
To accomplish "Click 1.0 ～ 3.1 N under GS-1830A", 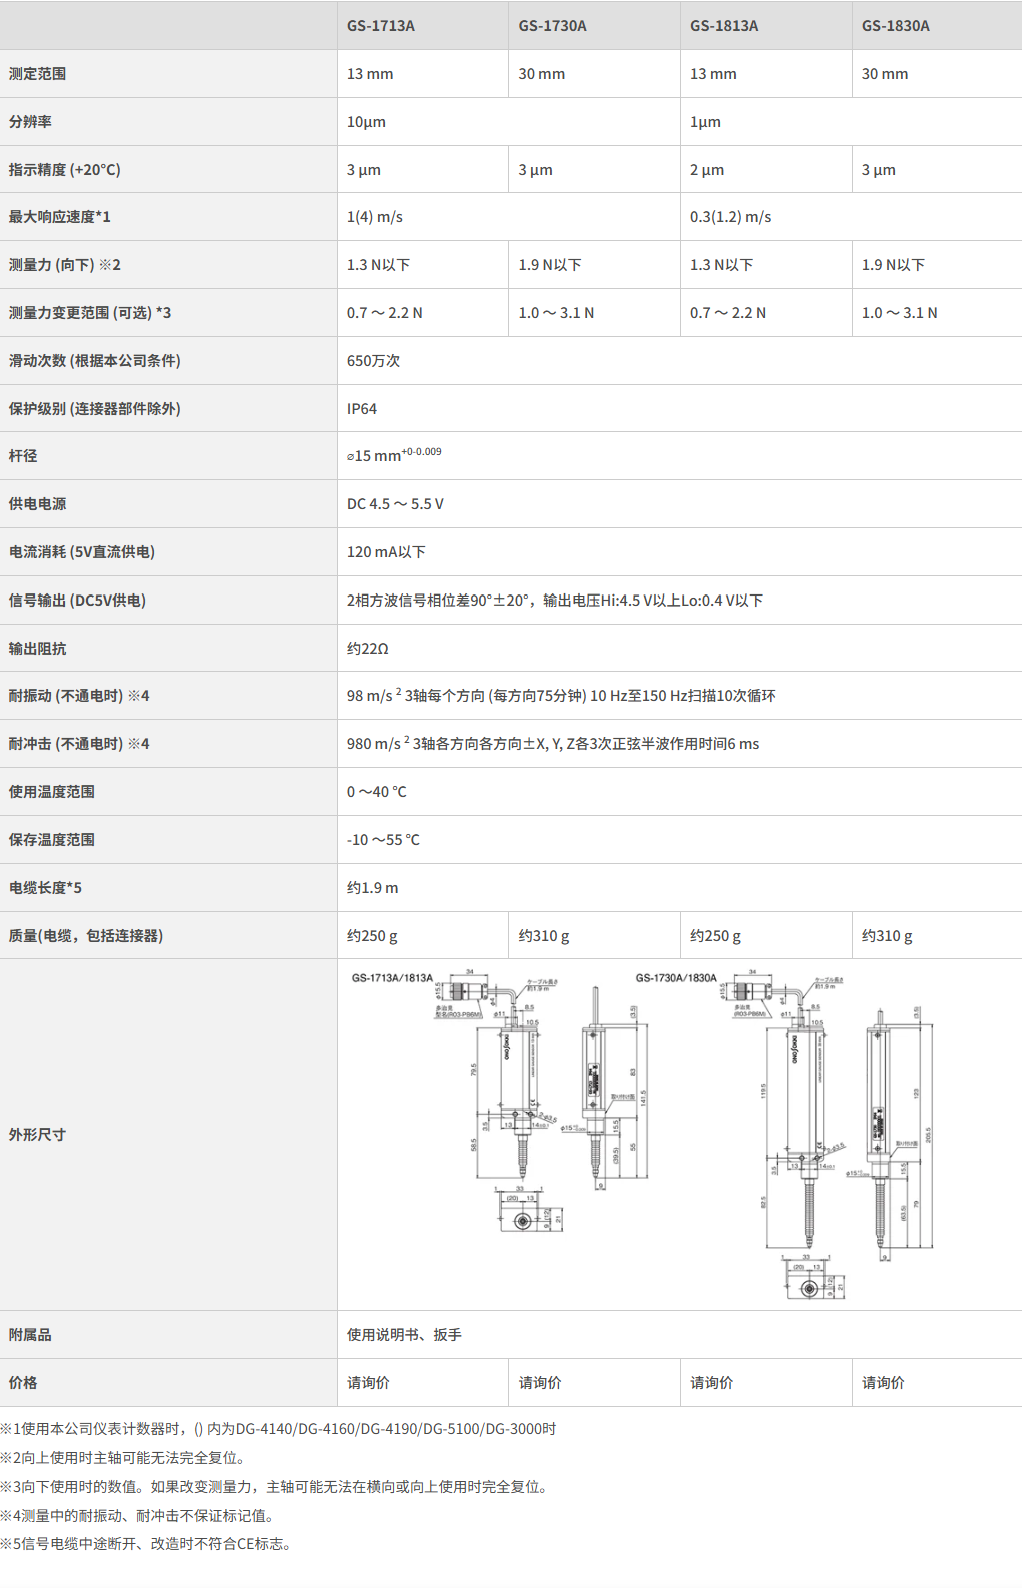I will coord(900,313).
